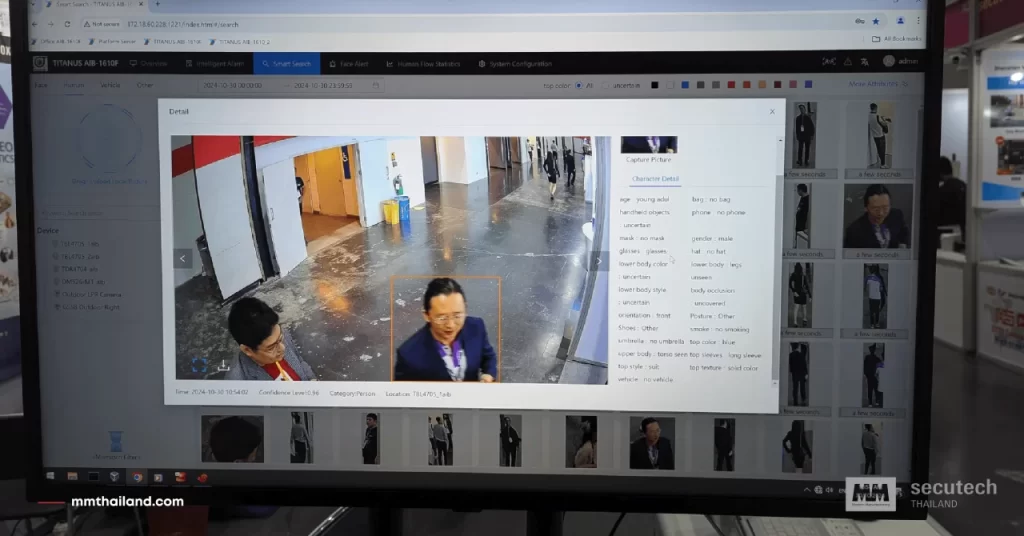
Task: Open the Smart Search tab
Action: click(x=286, y=64)
